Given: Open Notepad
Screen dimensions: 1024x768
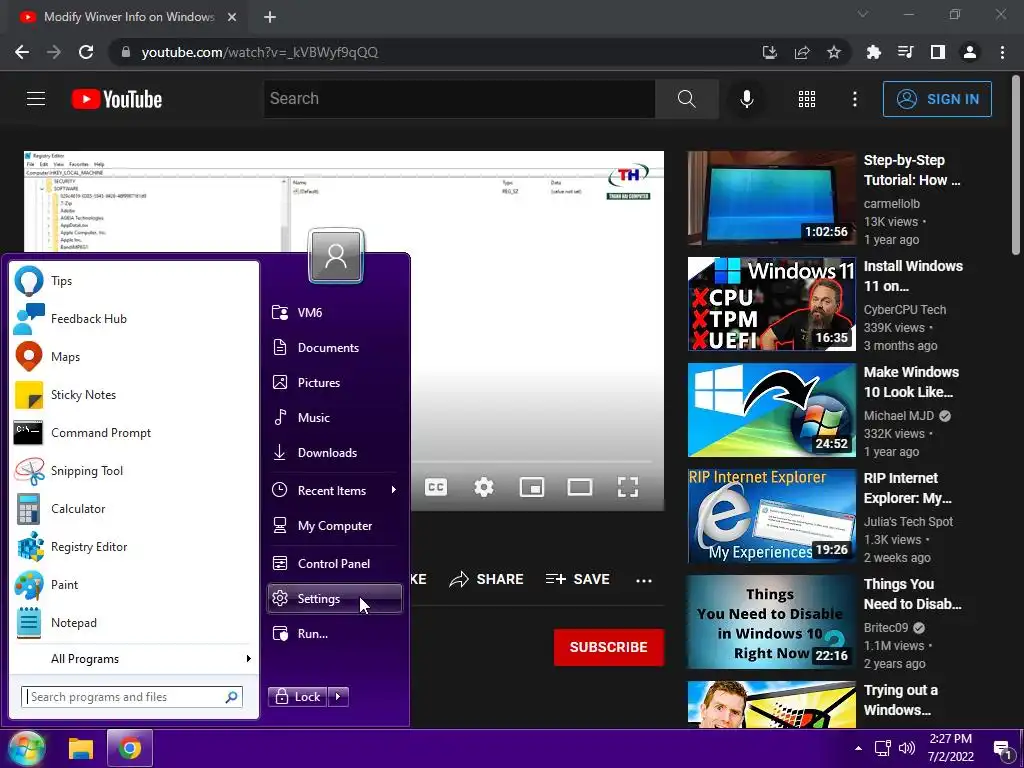Looking at the screenshot, I should [x=134, y=622].
